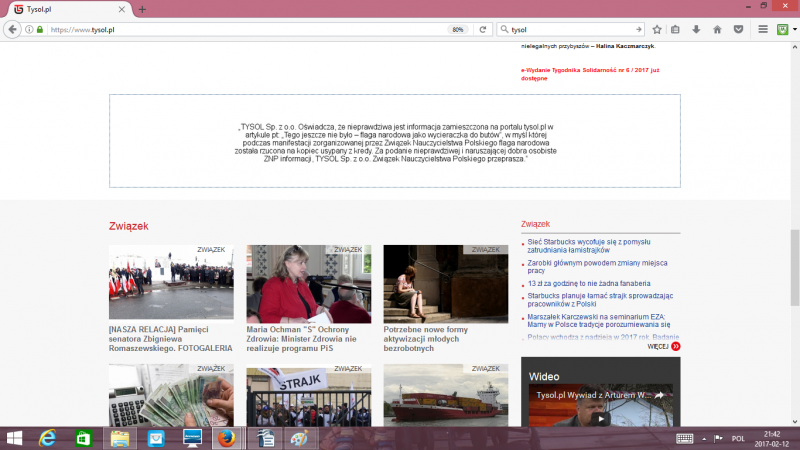Switch to Firefox on the taskbar
Viewport: 800px width, 450px height.
pos(227,438)
